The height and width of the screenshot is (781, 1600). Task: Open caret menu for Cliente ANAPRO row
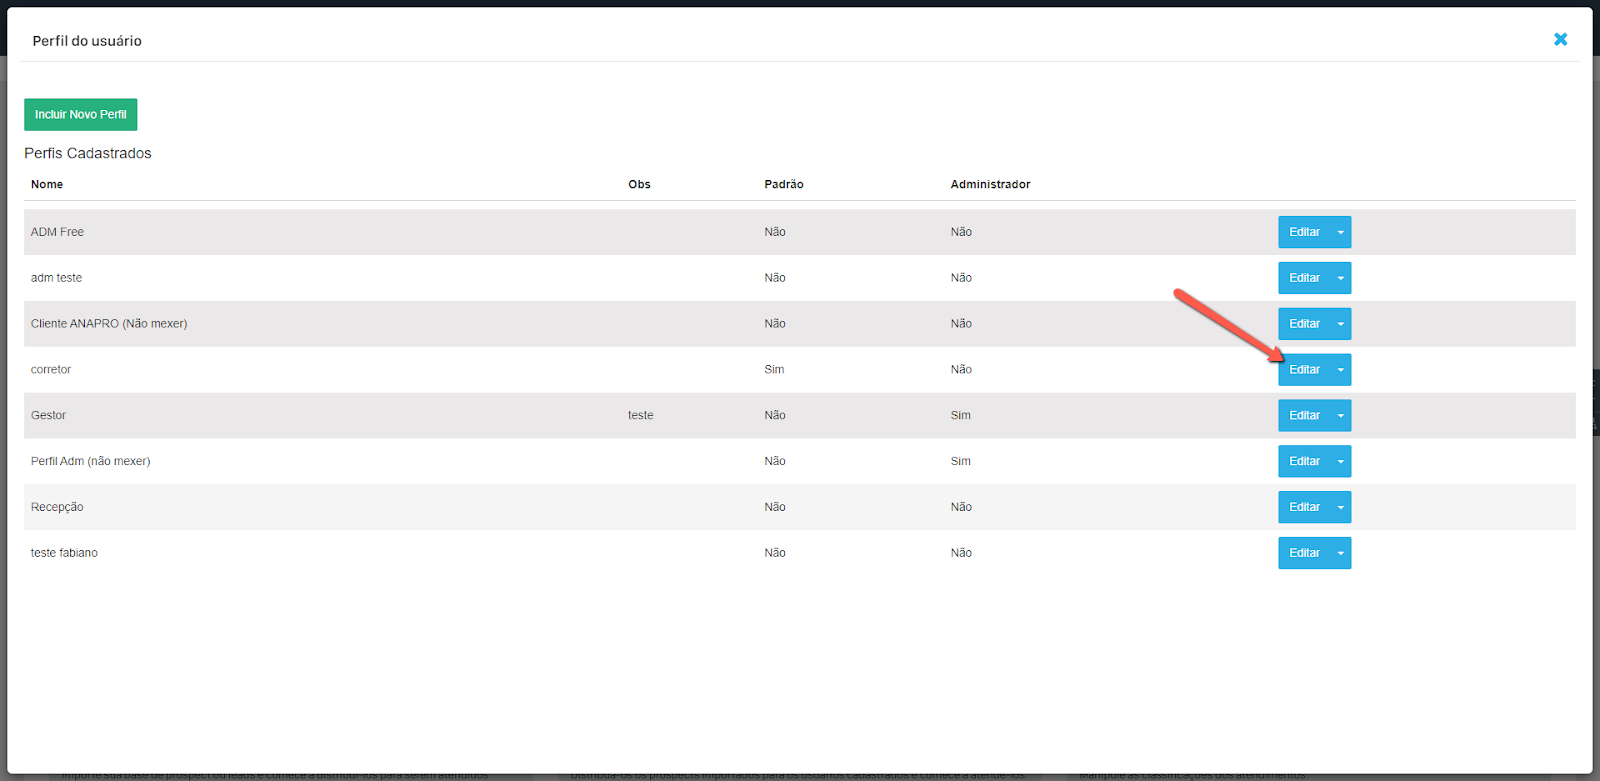1340,324
